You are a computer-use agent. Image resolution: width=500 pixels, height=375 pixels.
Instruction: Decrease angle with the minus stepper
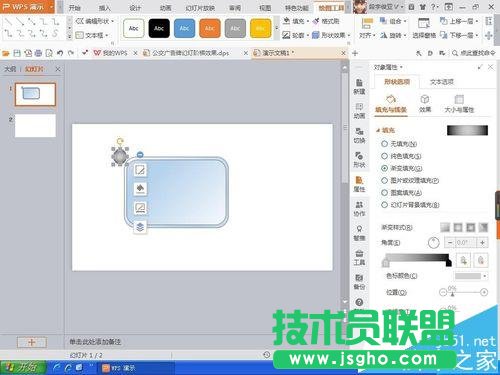(x=450, y=243)
